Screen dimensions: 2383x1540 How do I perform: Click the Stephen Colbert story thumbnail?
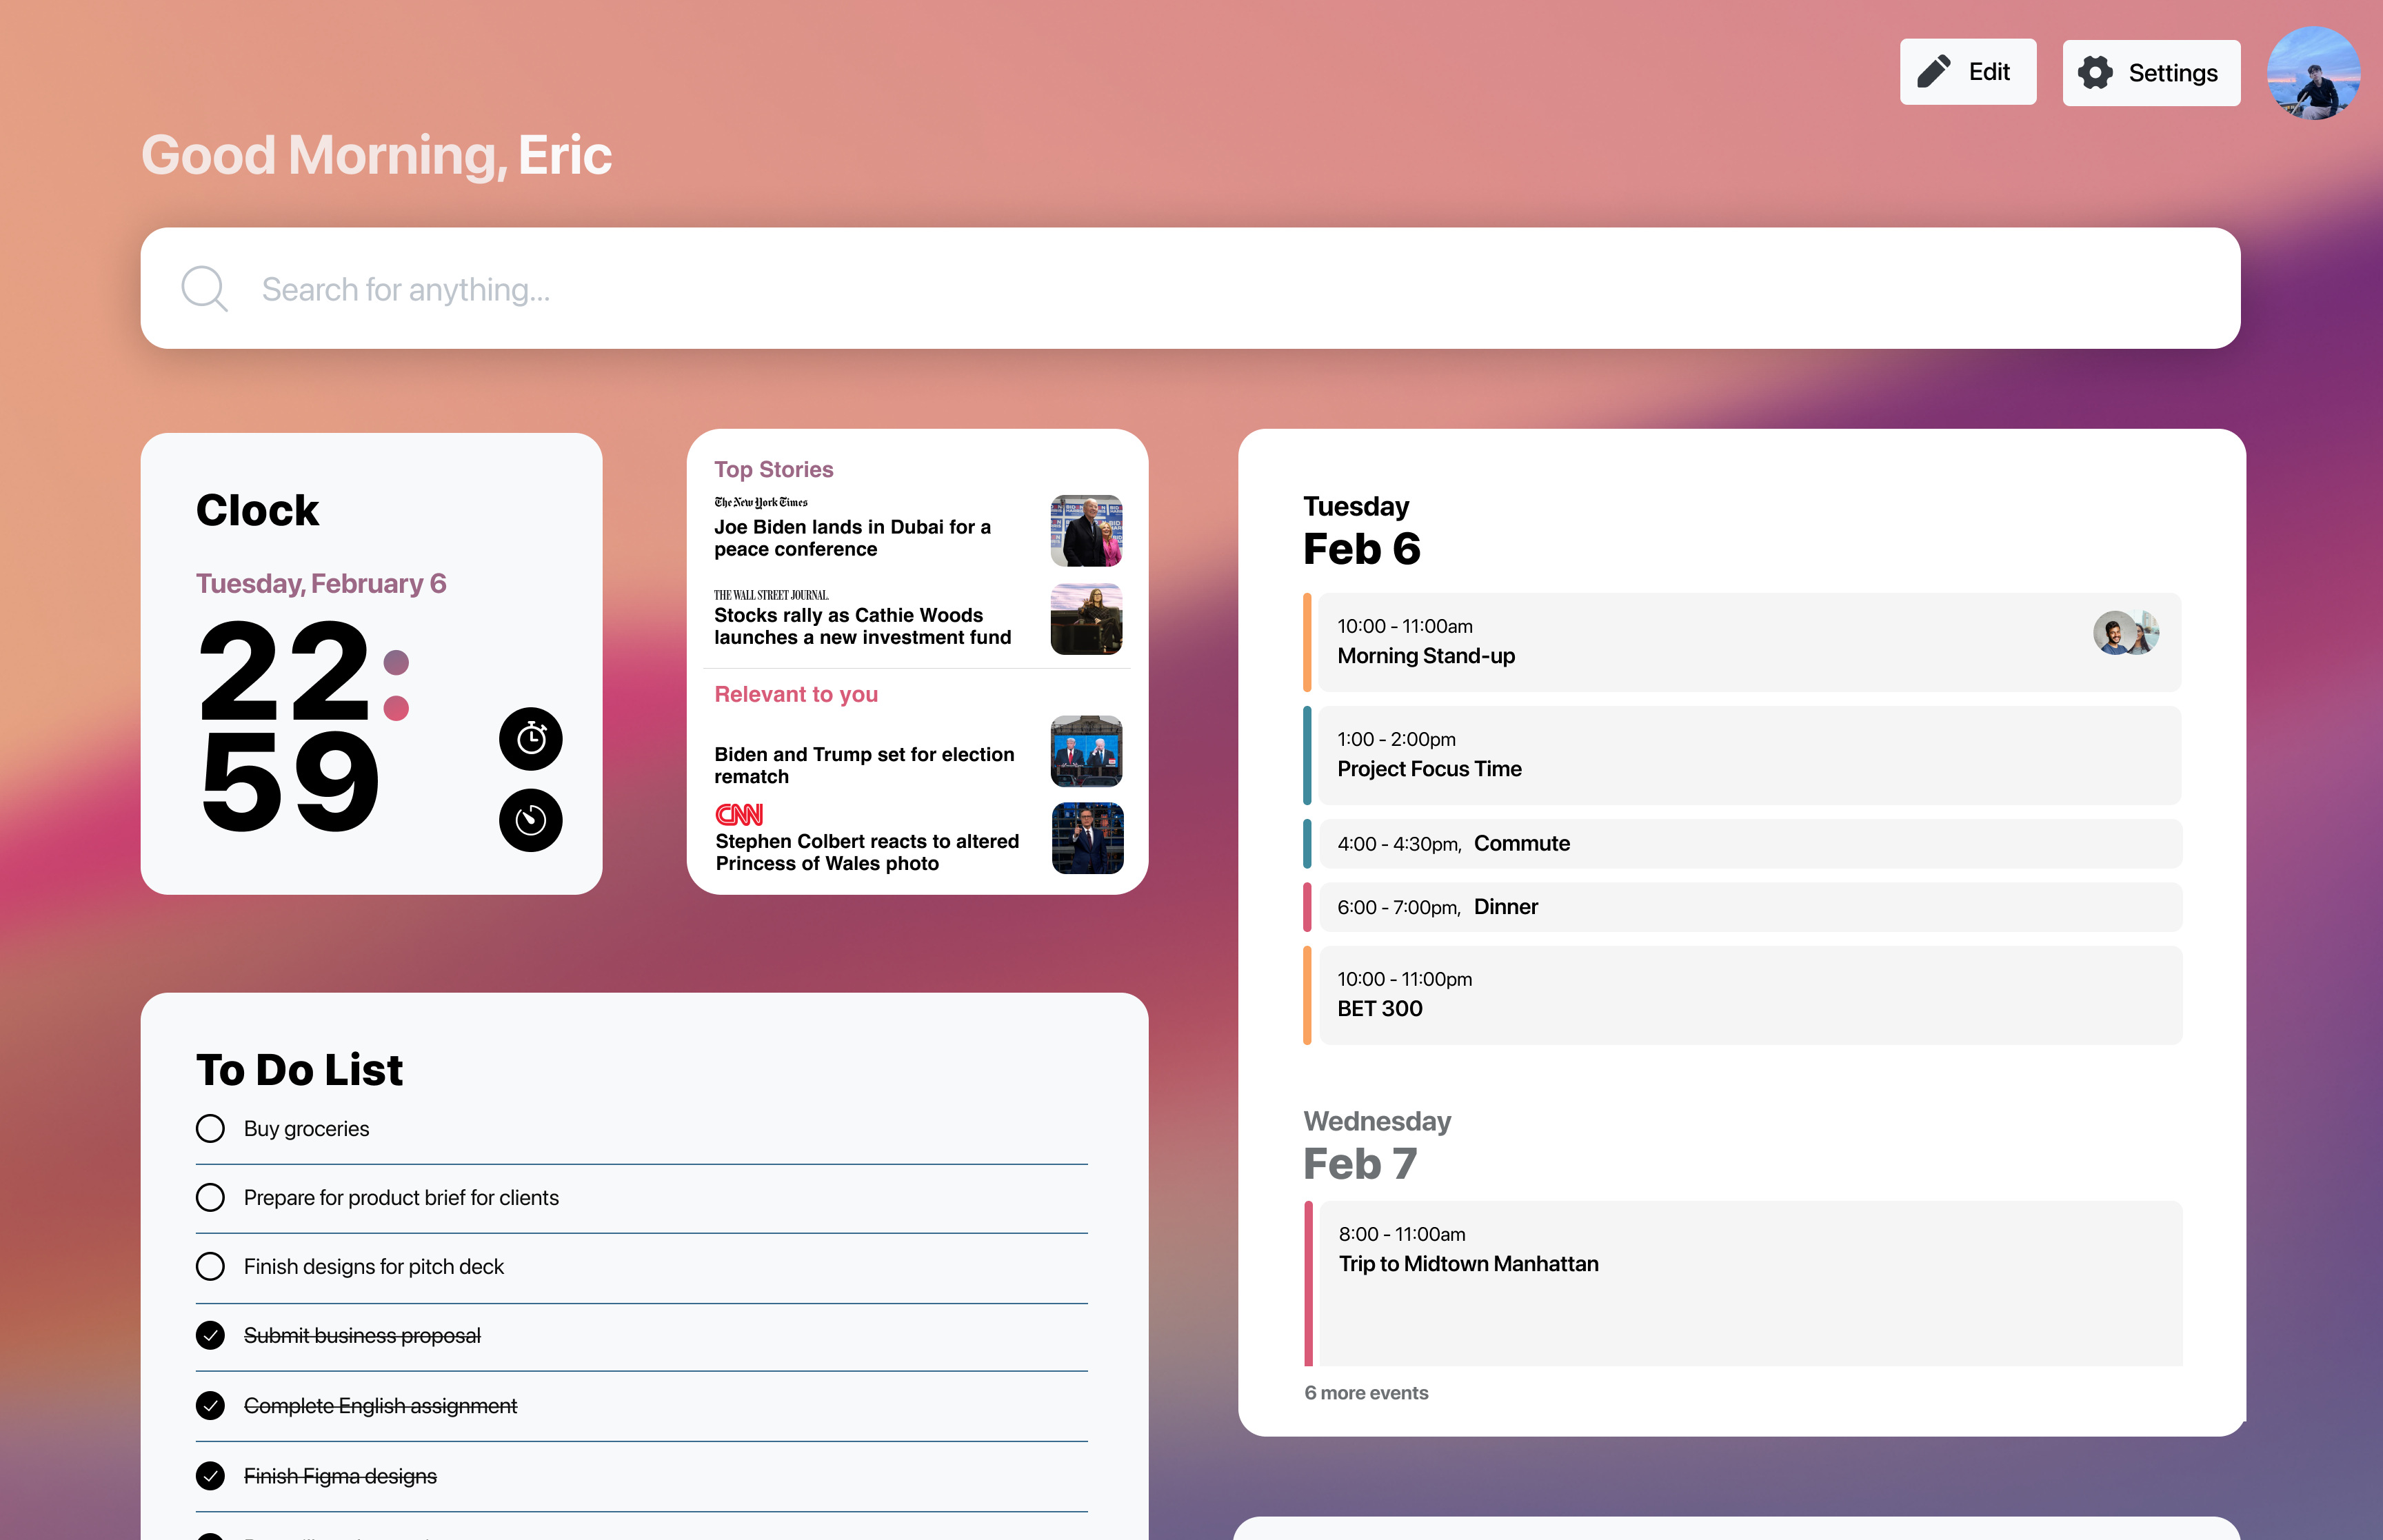[1087, 838]
